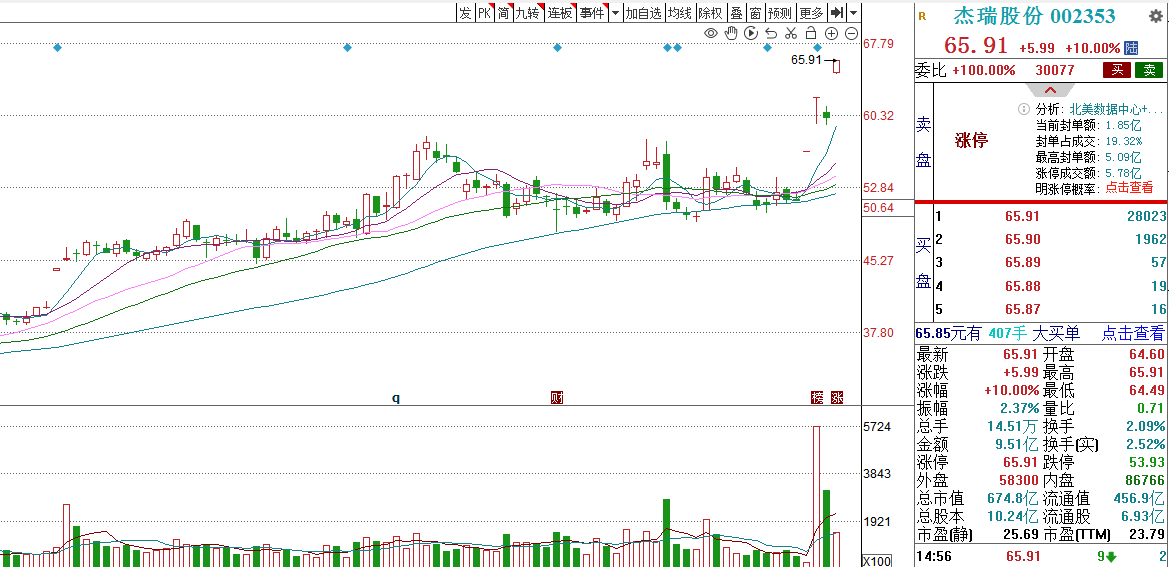This screenshot has height=567, width=1169.
Task: Select the hand pan tool
Action: pos(731,33)
